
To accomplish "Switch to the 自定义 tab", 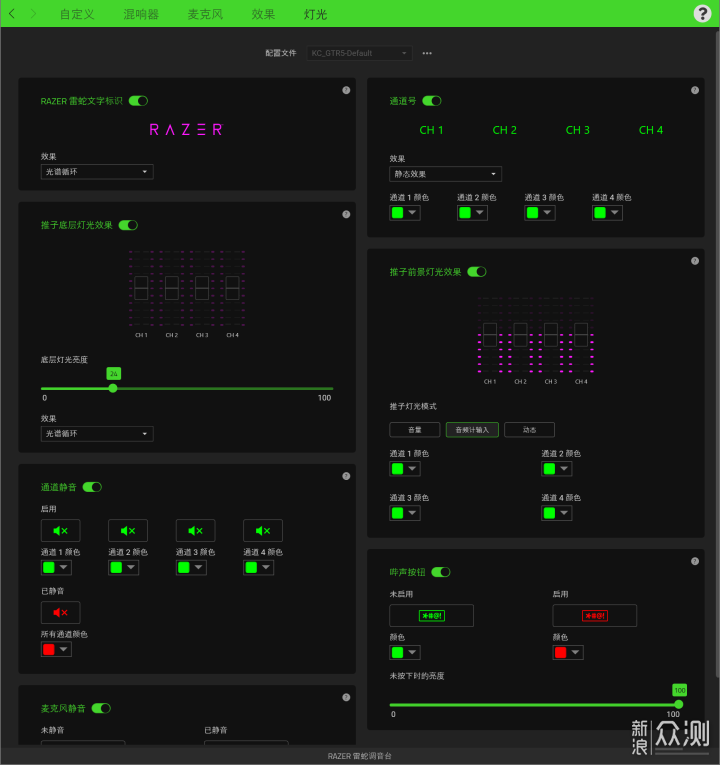I will coord(77,14).
